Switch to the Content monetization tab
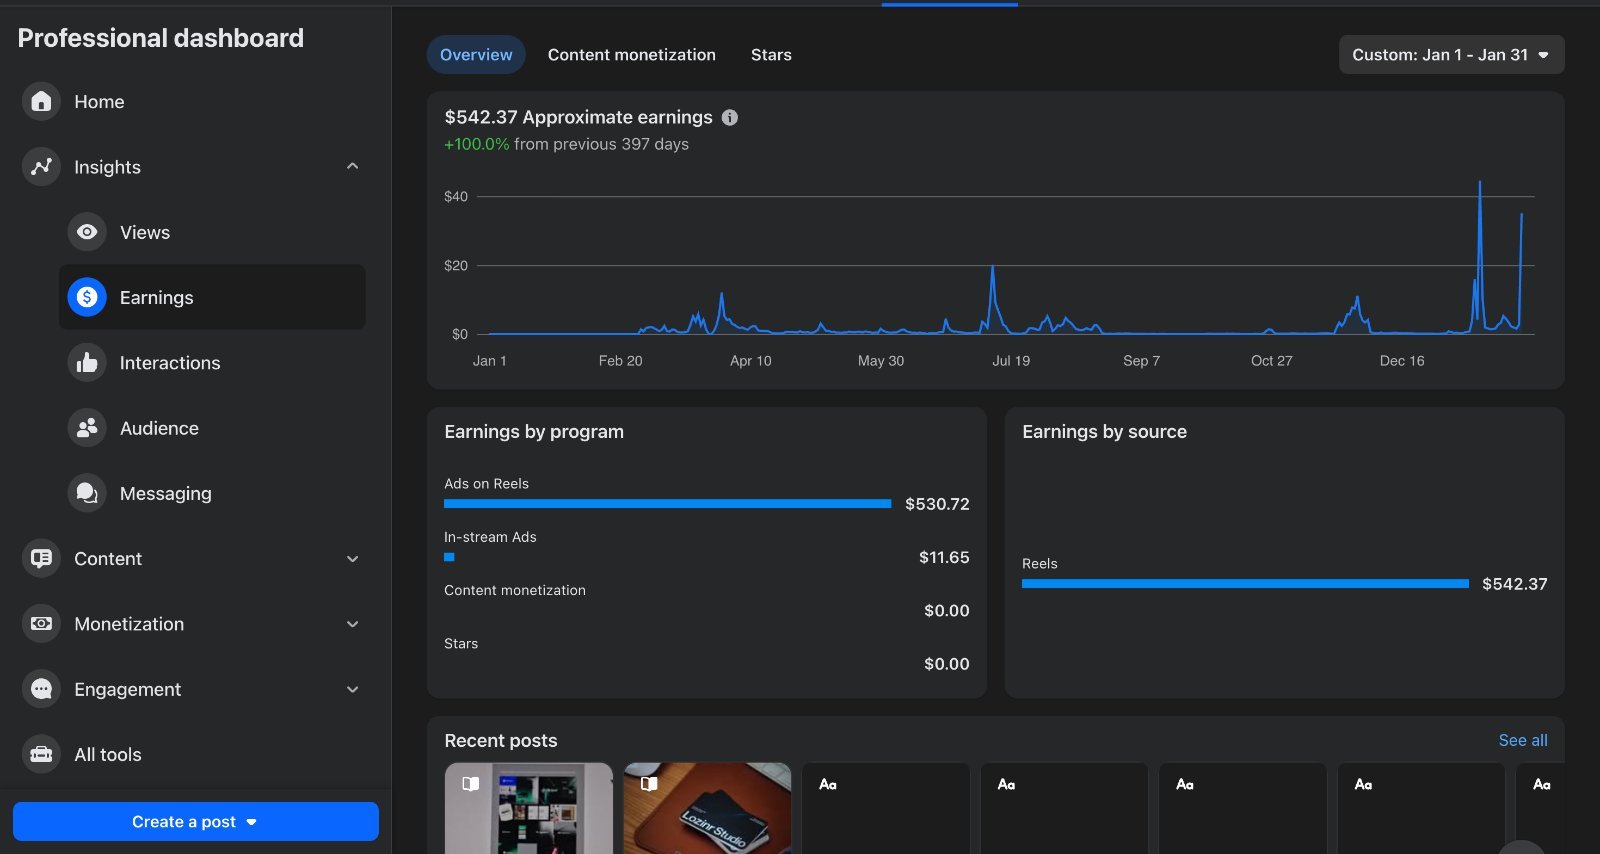 click(x=632, y=55)
